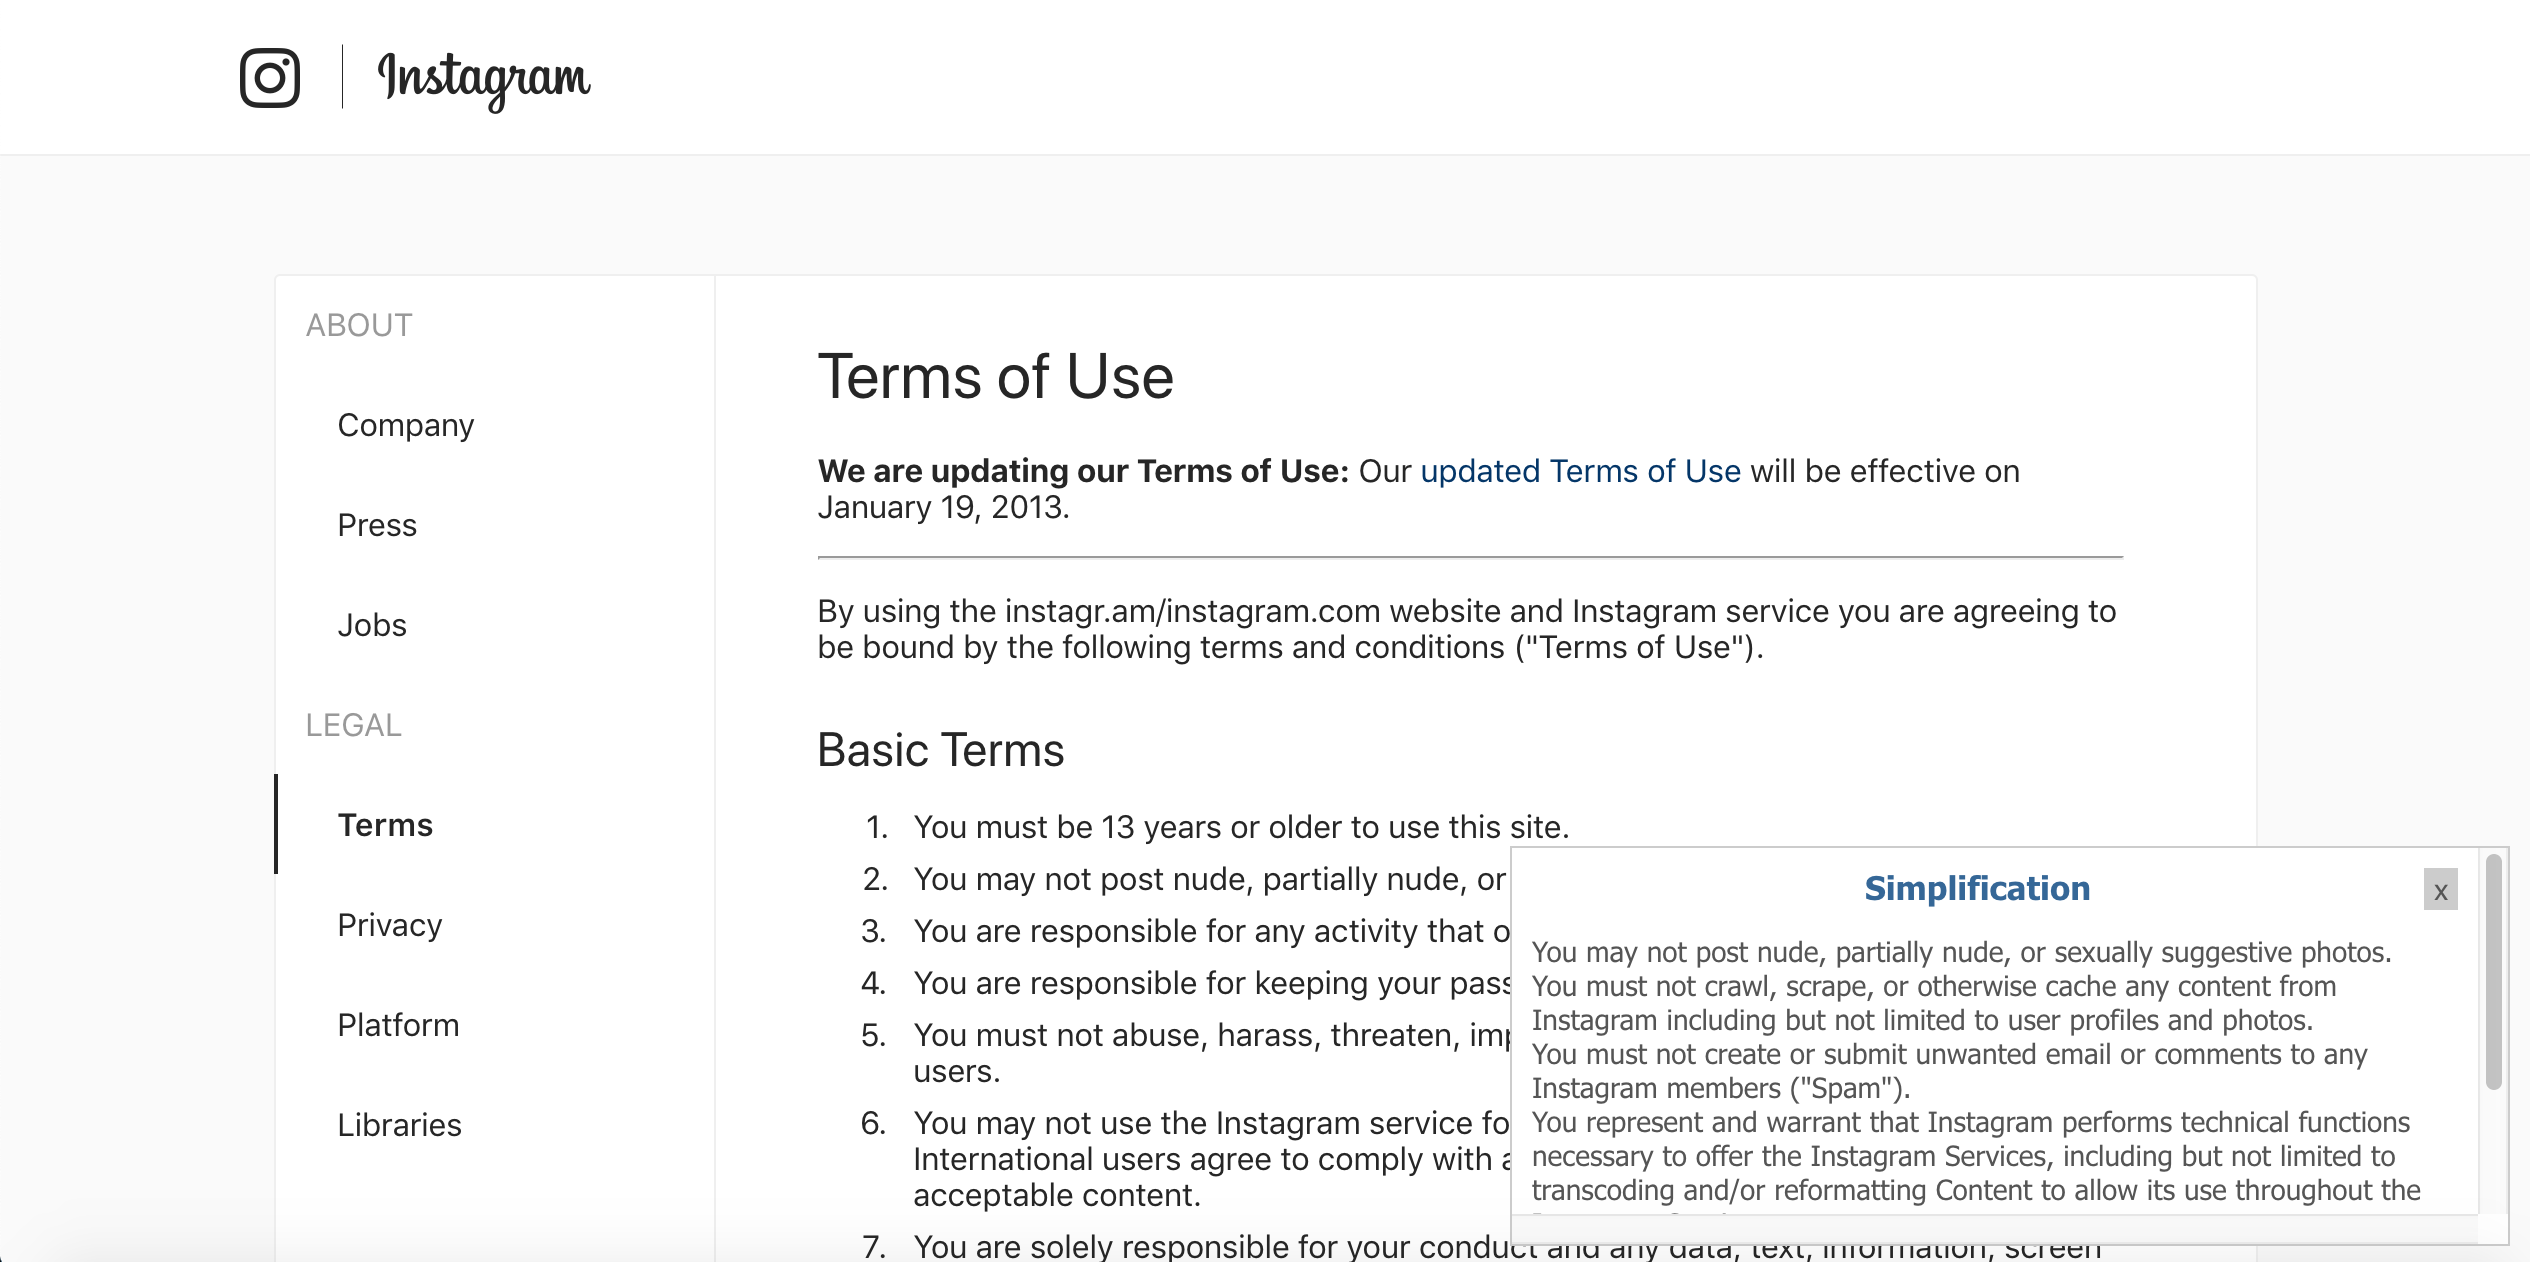Click the Simplification popup title
Image resolution: width=2530 pixels, height=1262 pixels.
tap(1977, 888)
